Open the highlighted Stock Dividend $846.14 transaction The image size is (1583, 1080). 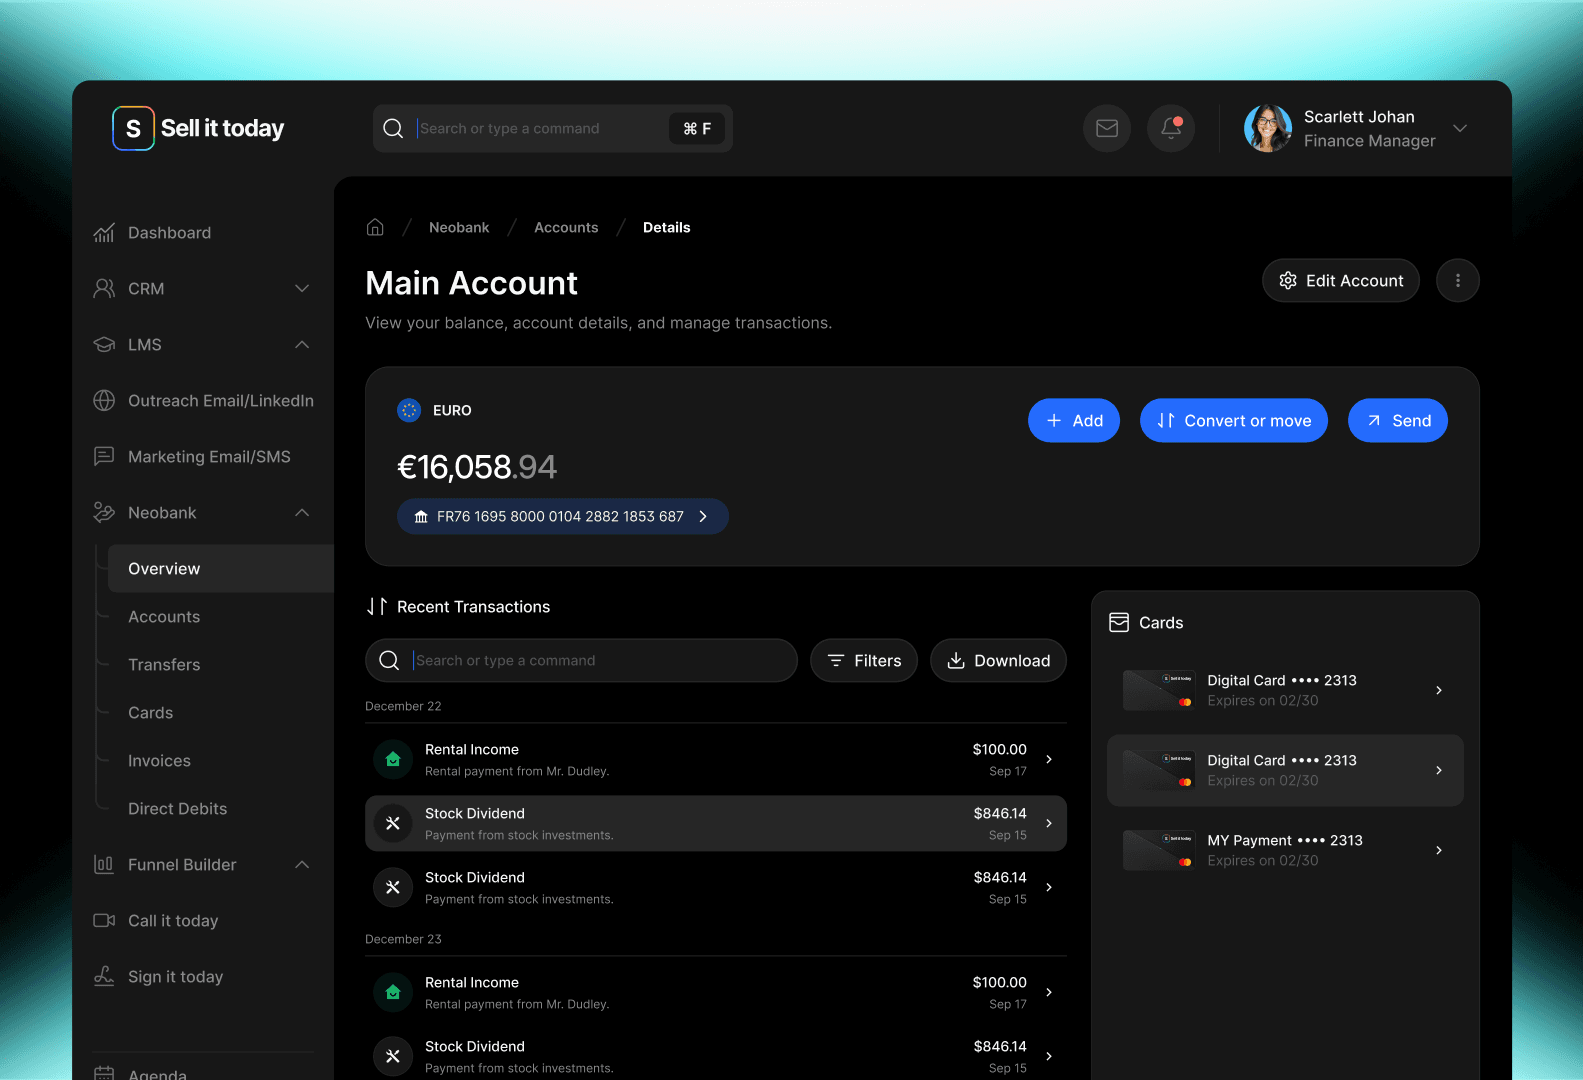(x=716, y=824)
